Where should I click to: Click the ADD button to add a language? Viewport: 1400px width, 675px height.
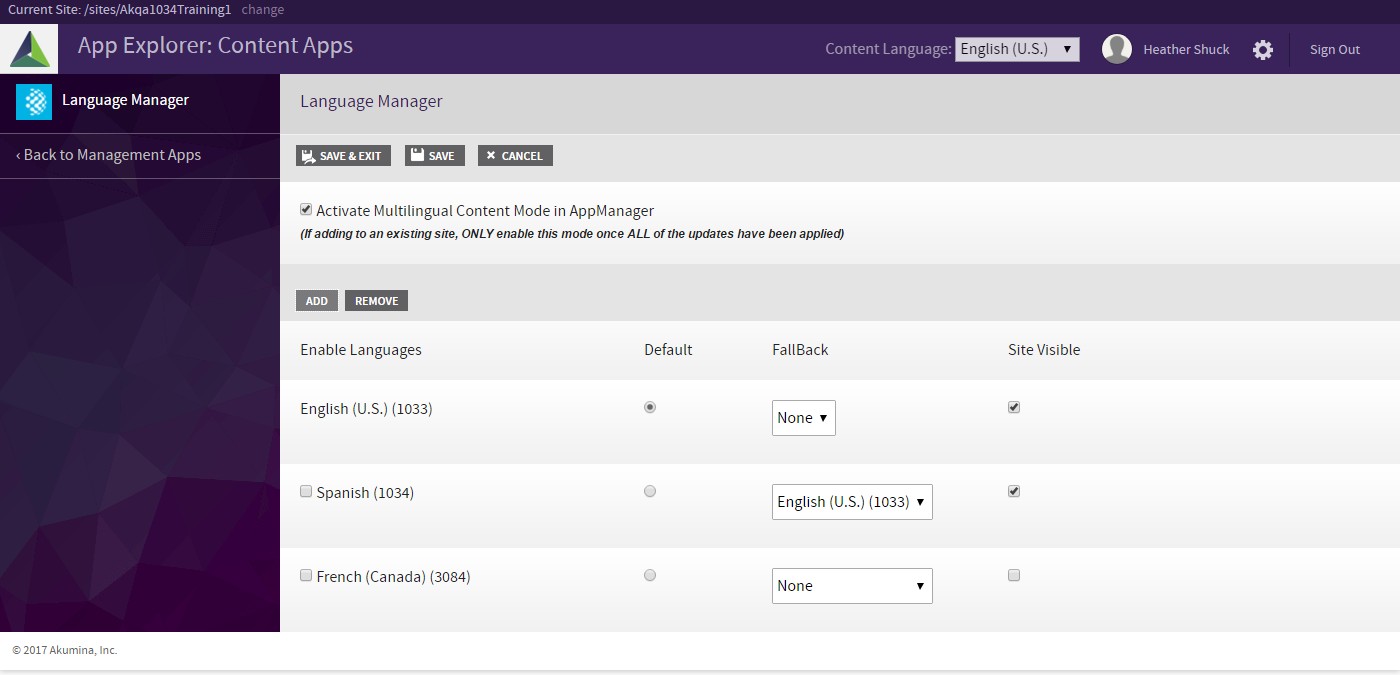coord(317,300)
